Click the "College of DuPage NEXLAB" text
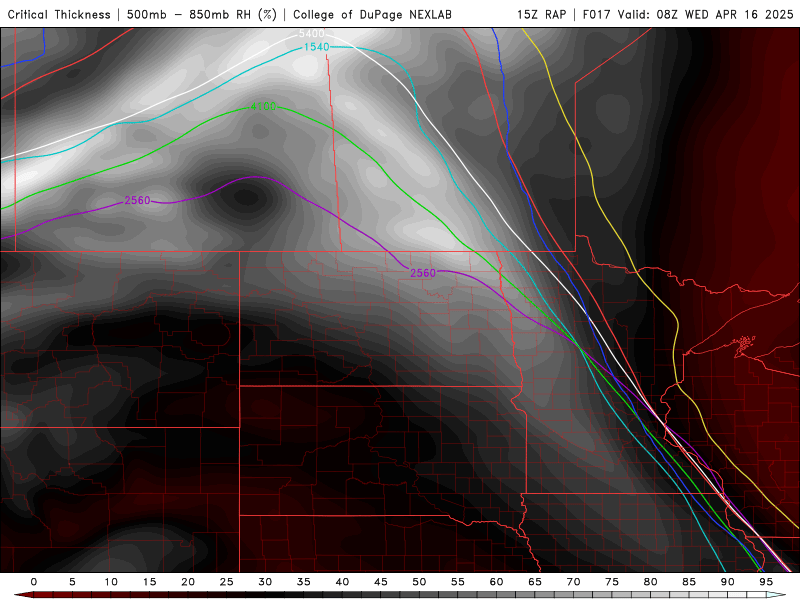This screenshot has width=800, height=600. (372, 14)
